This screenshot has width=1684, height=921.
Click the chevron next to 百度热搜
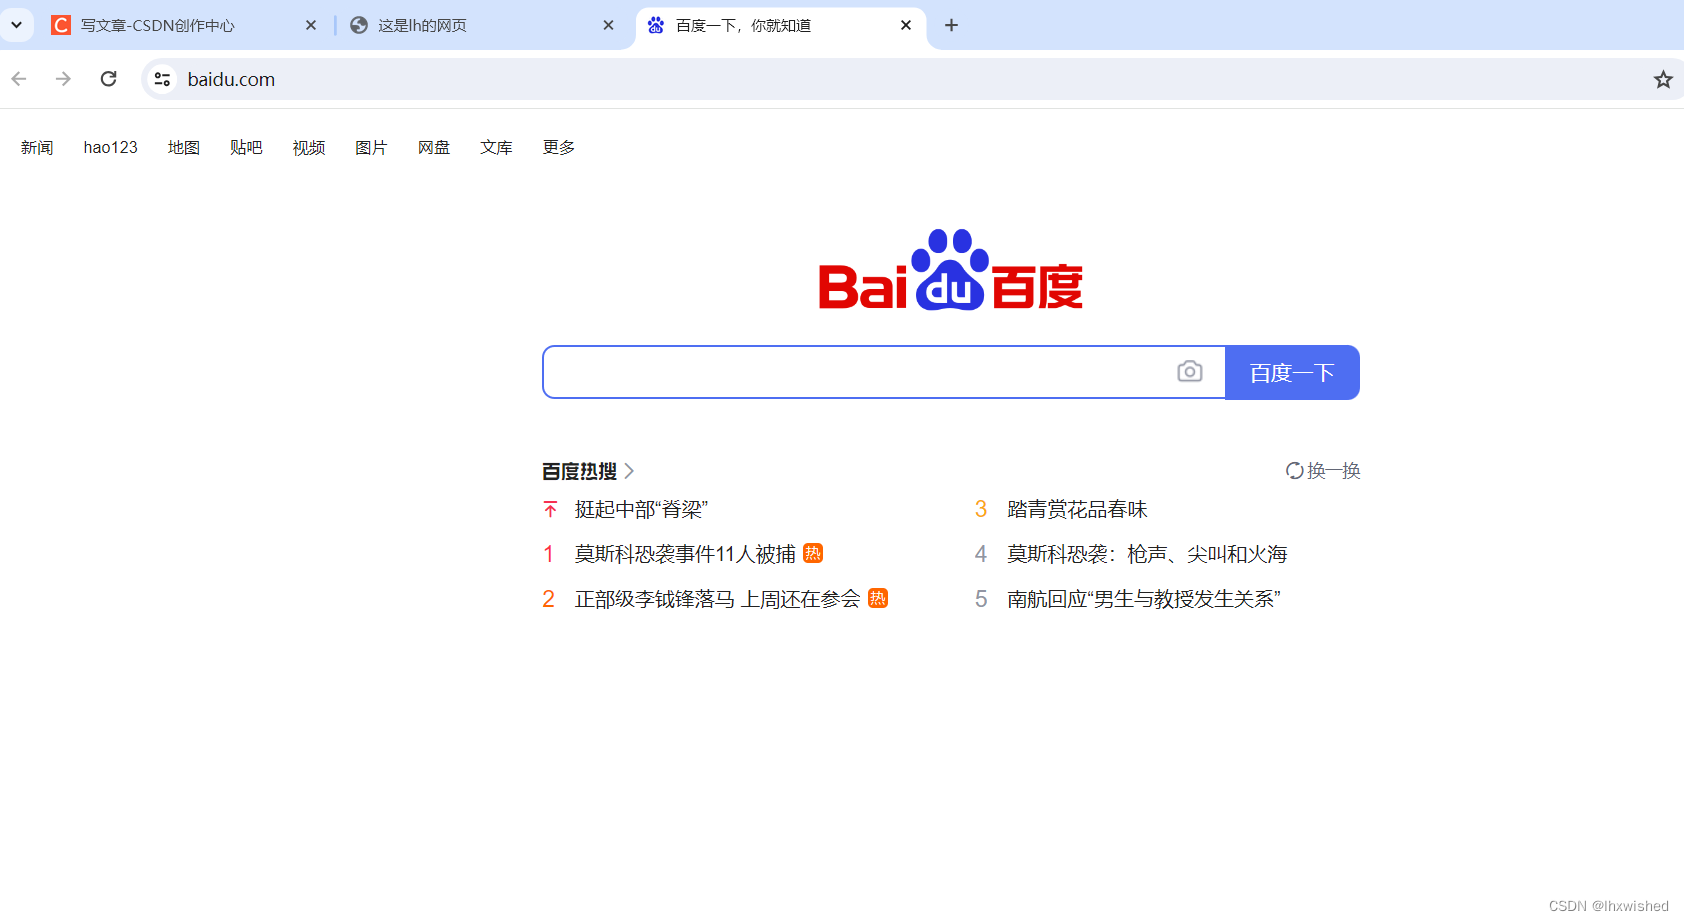click(x=629, y=471)
